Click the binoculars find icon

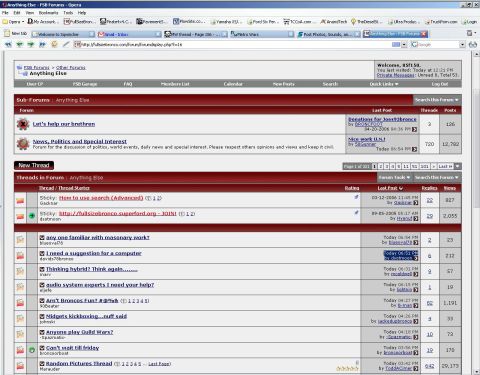point(473,44)
